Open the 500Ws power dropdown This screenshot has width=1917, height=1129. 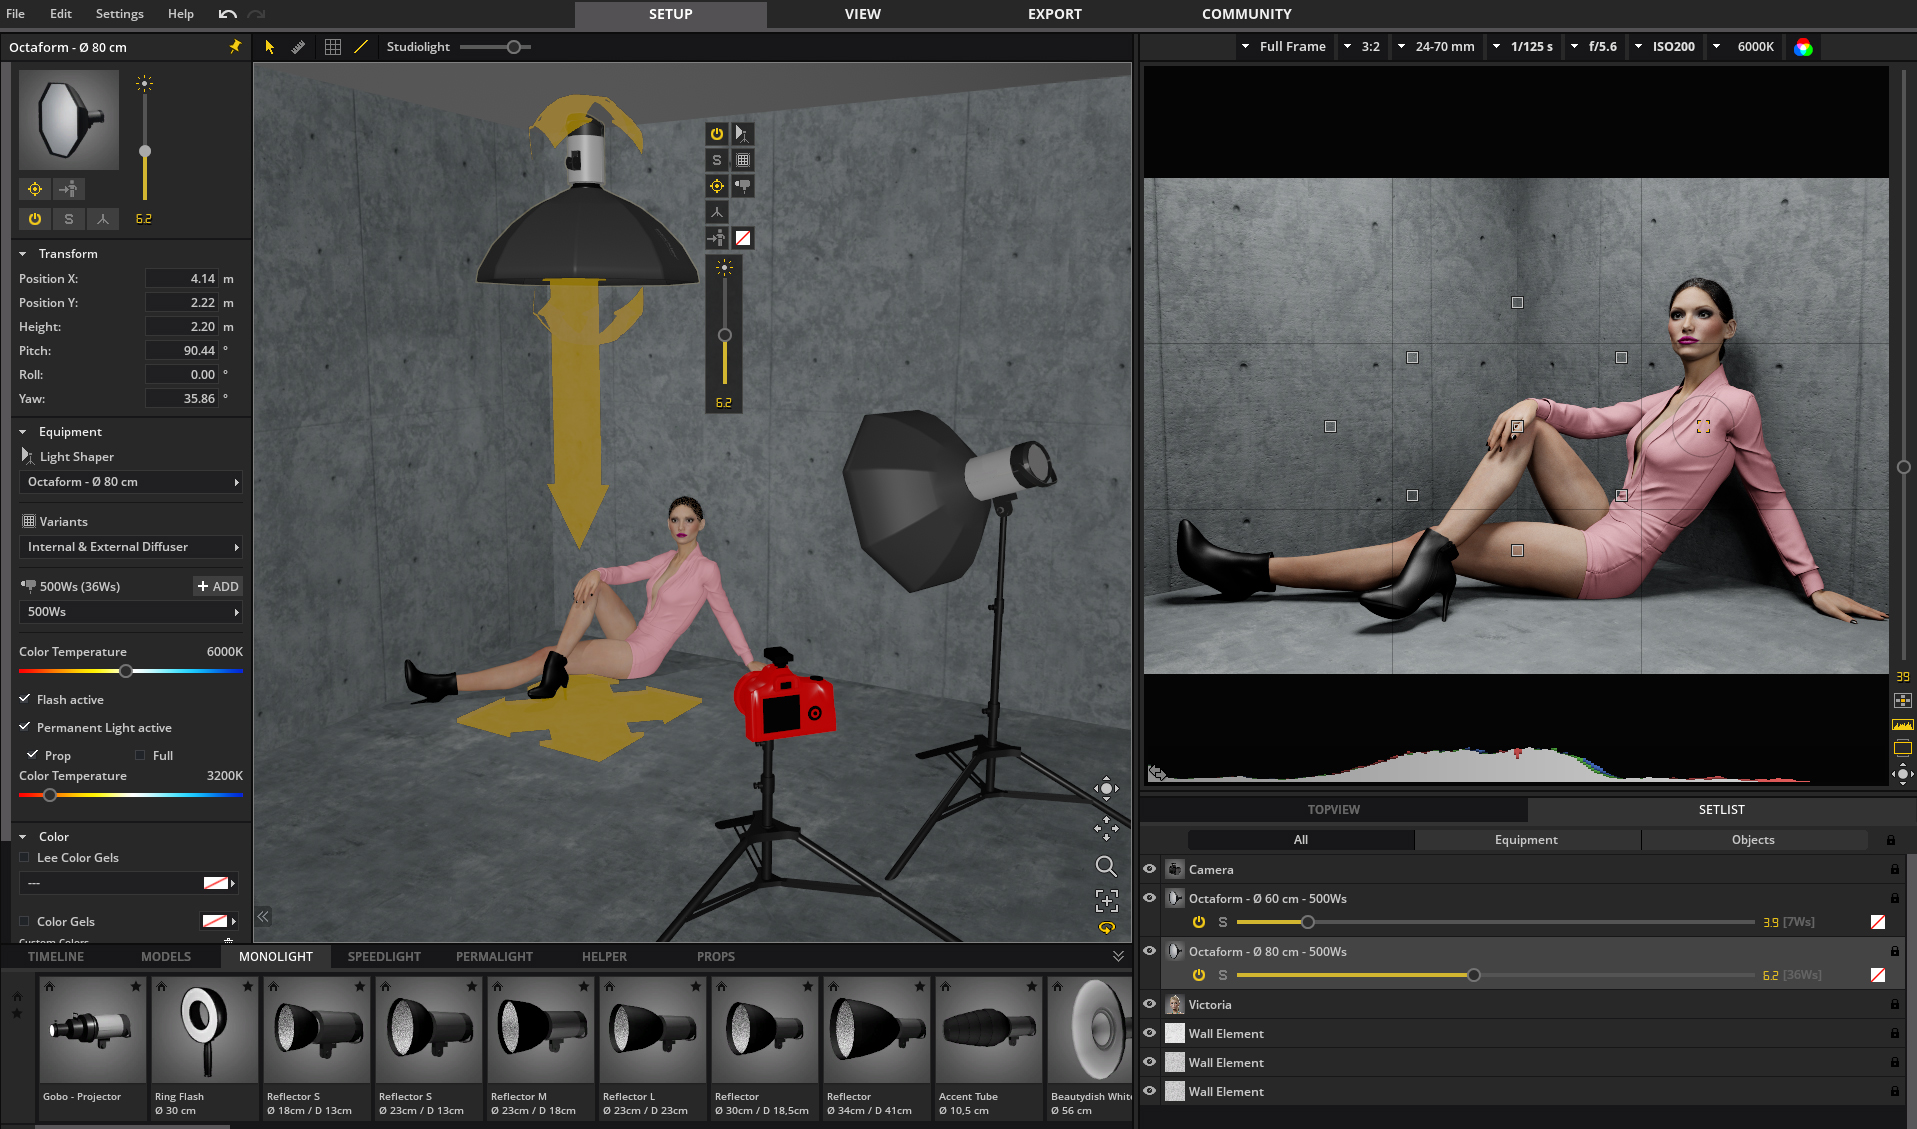(x=131, y=612)
